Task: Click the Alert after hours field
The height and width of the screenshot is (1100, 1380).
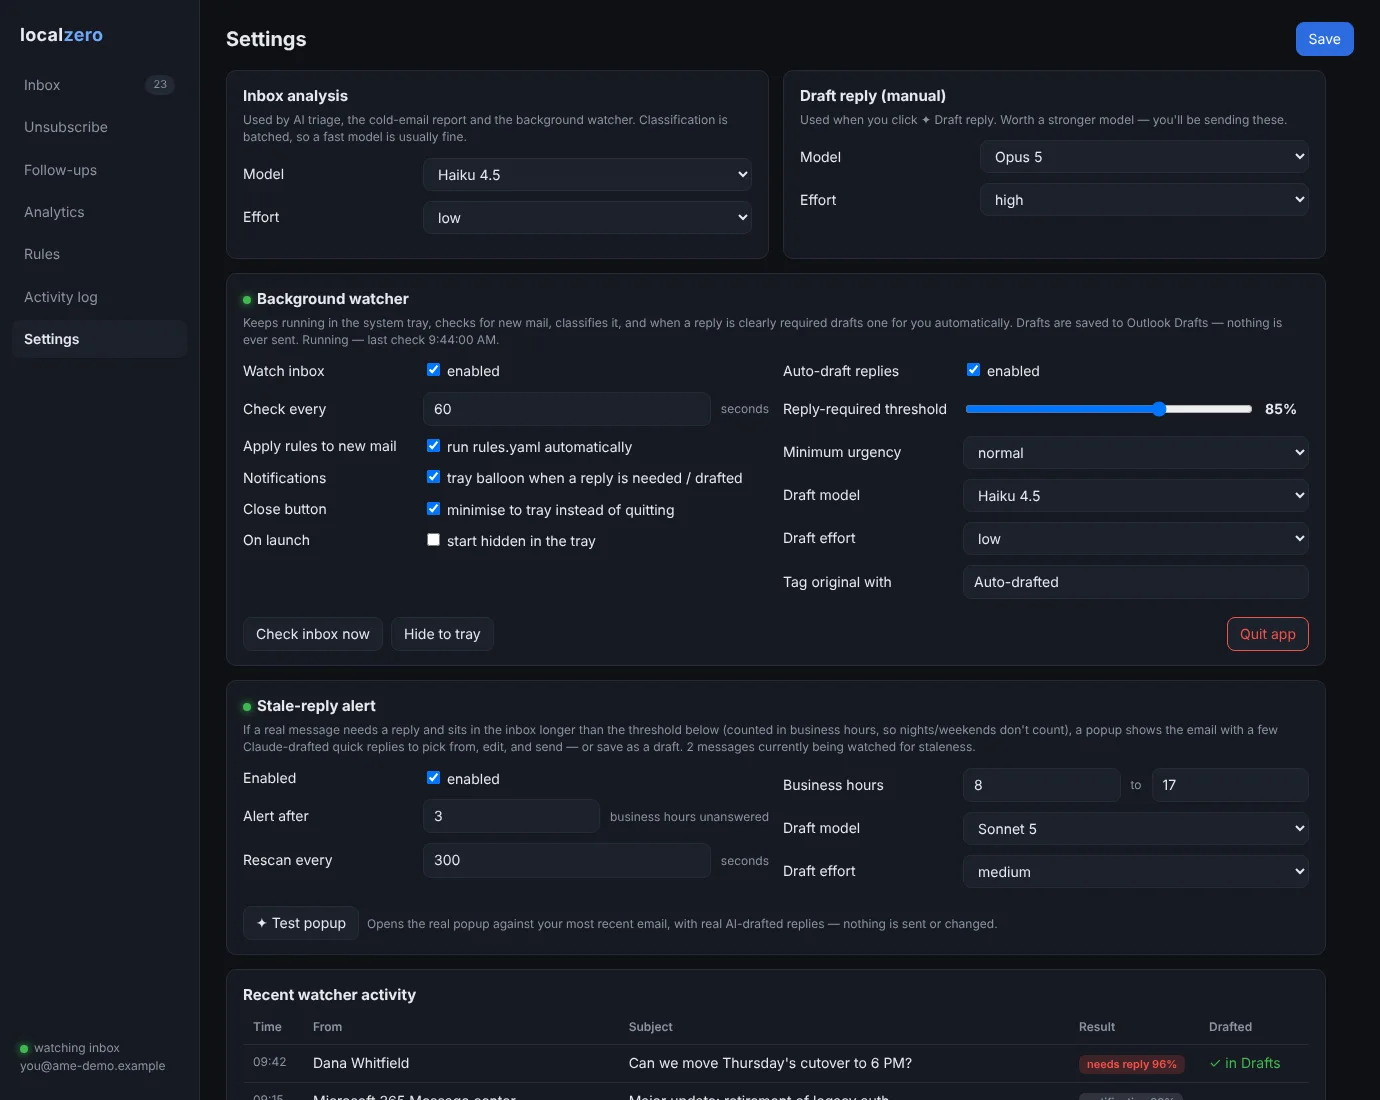Action: pos(511,816)
